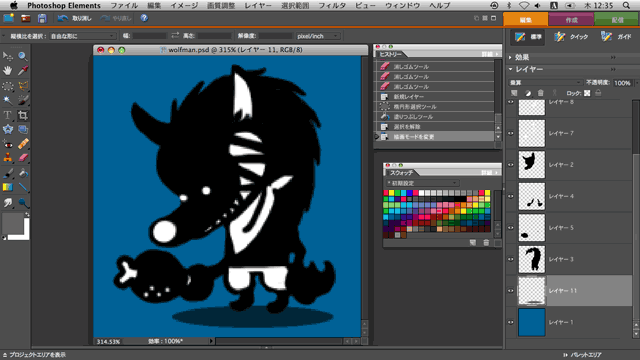Screen dimensions: 640x360
Task: Select the Crop tool
Action: click(x=23, y=115)
